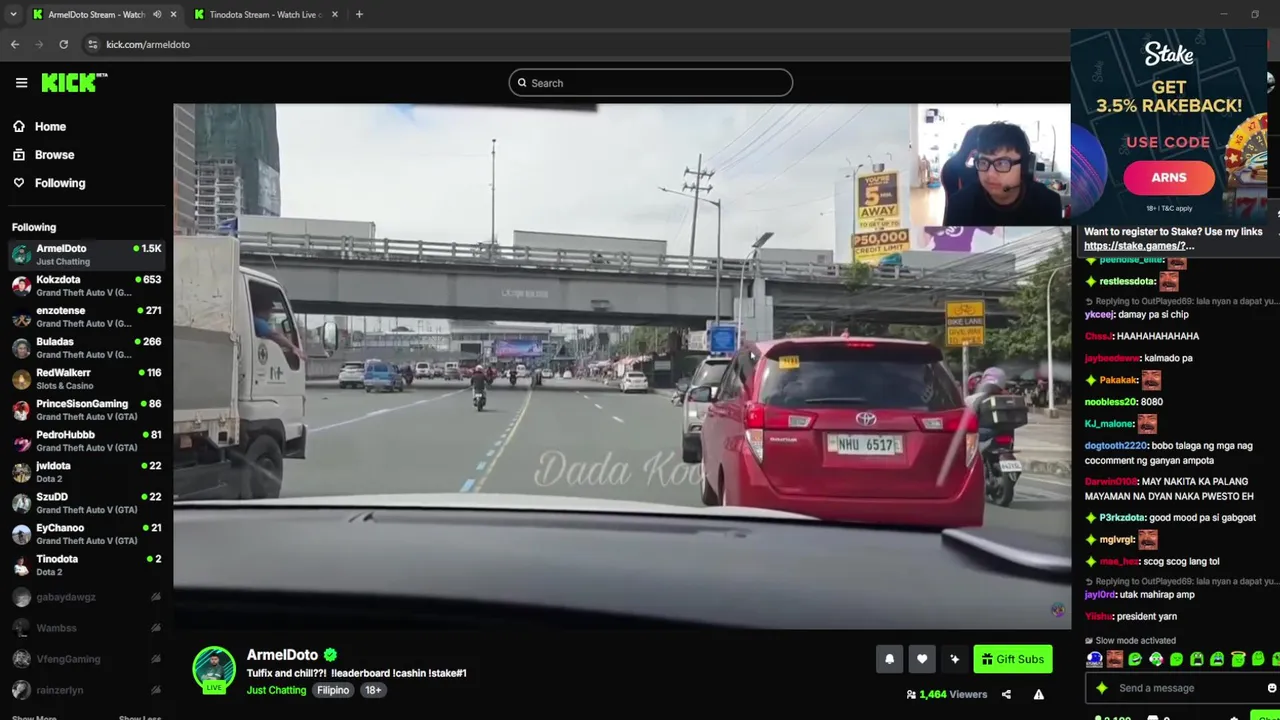Viewport: 1280px width, 720px height.
Task: Close the Tinodota Stream tab
Action: point(335,14)
